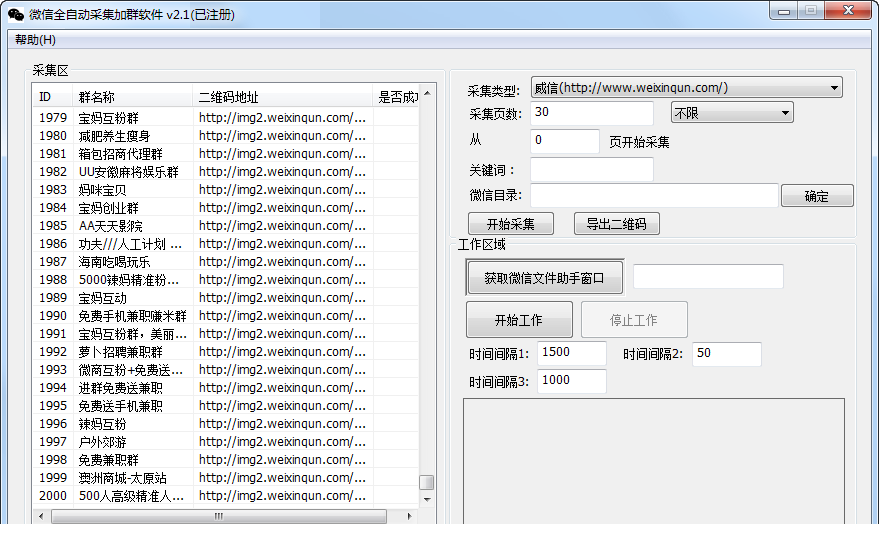The width and height of the screenshot is (879, 547).
Task: Select row 1981 箱包招商代理群
Action: click(225, 154)
